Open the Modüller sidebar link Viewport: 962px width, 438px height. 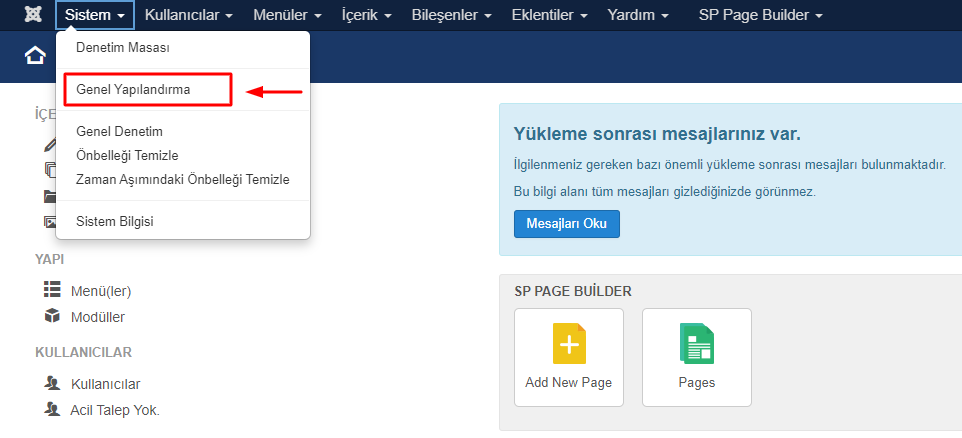coord(98,317)
